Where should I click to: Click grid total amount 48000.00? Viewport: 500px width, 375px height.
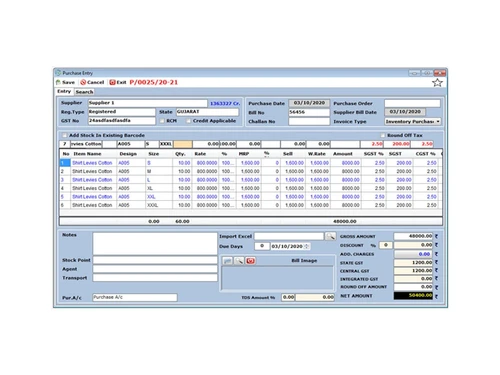point(345,221)
